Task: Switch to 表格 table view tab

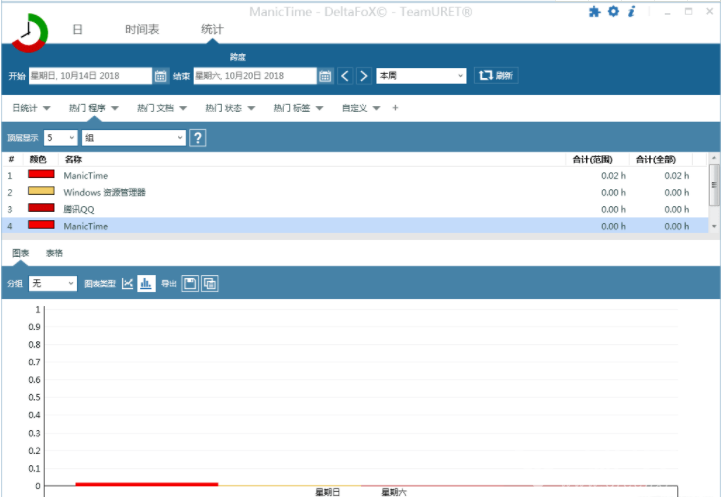Action: [54, 253]
